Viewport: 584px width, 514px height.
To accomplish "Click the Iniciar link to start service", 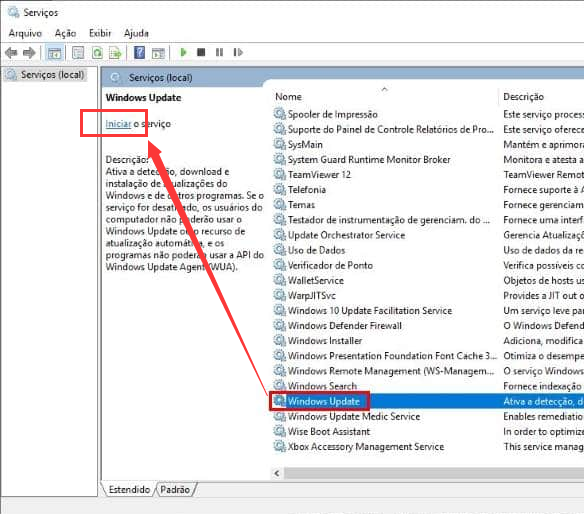I will (x=118, y=124).
